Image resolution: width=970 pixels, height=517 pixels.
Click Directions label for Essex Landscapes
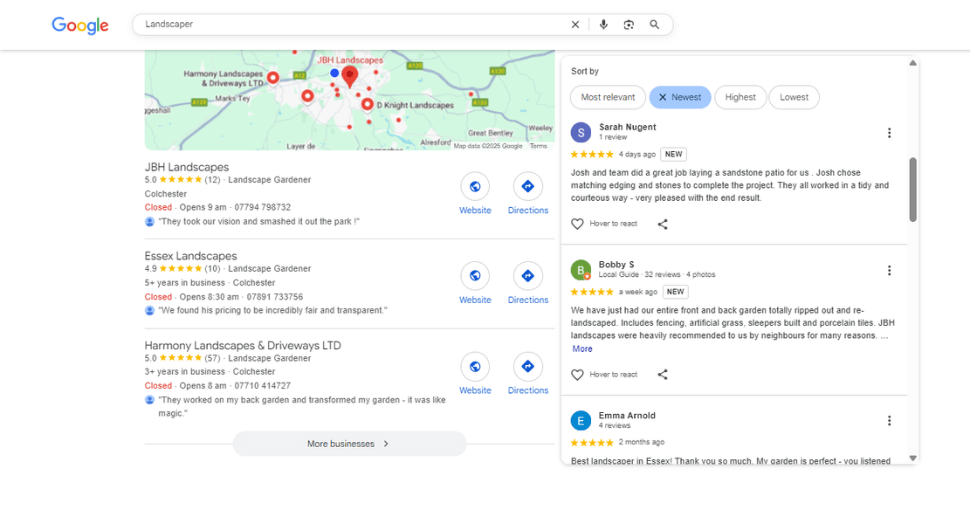click(x=528, y=300)
